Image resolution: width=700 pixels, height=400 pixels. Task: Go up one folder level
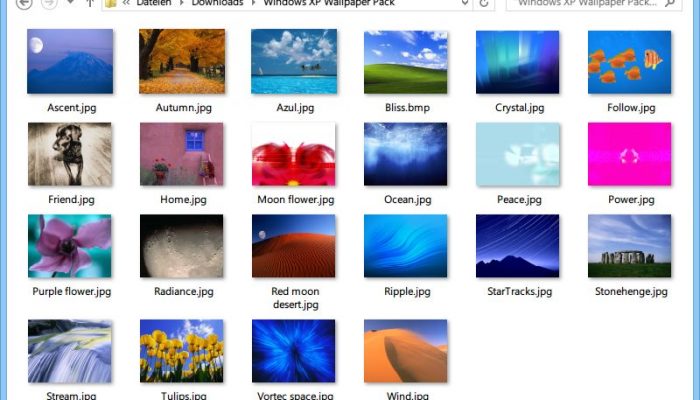coord(90,3)
